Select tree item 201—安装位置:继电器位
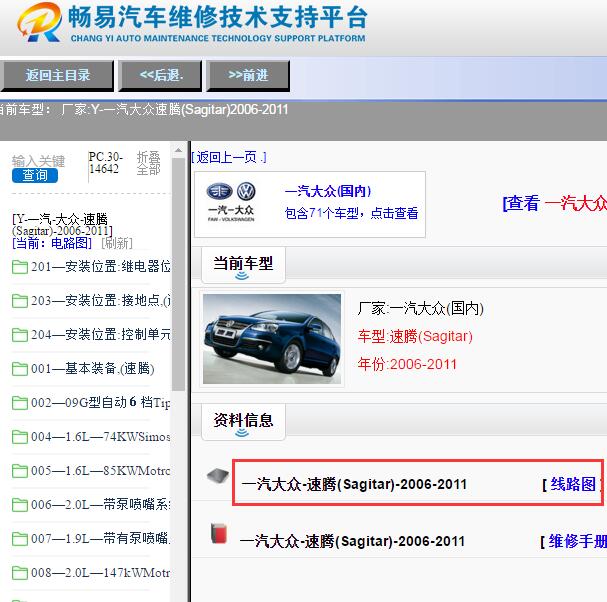 101,266
